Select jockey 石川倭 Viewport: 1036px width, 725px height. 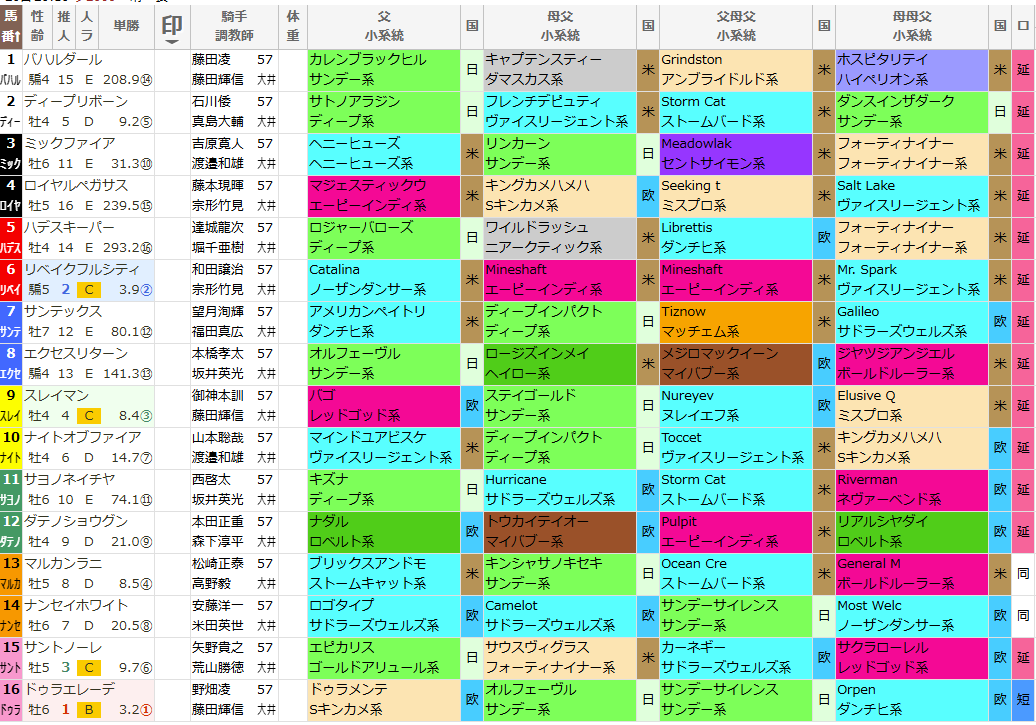tap(211, 102)
